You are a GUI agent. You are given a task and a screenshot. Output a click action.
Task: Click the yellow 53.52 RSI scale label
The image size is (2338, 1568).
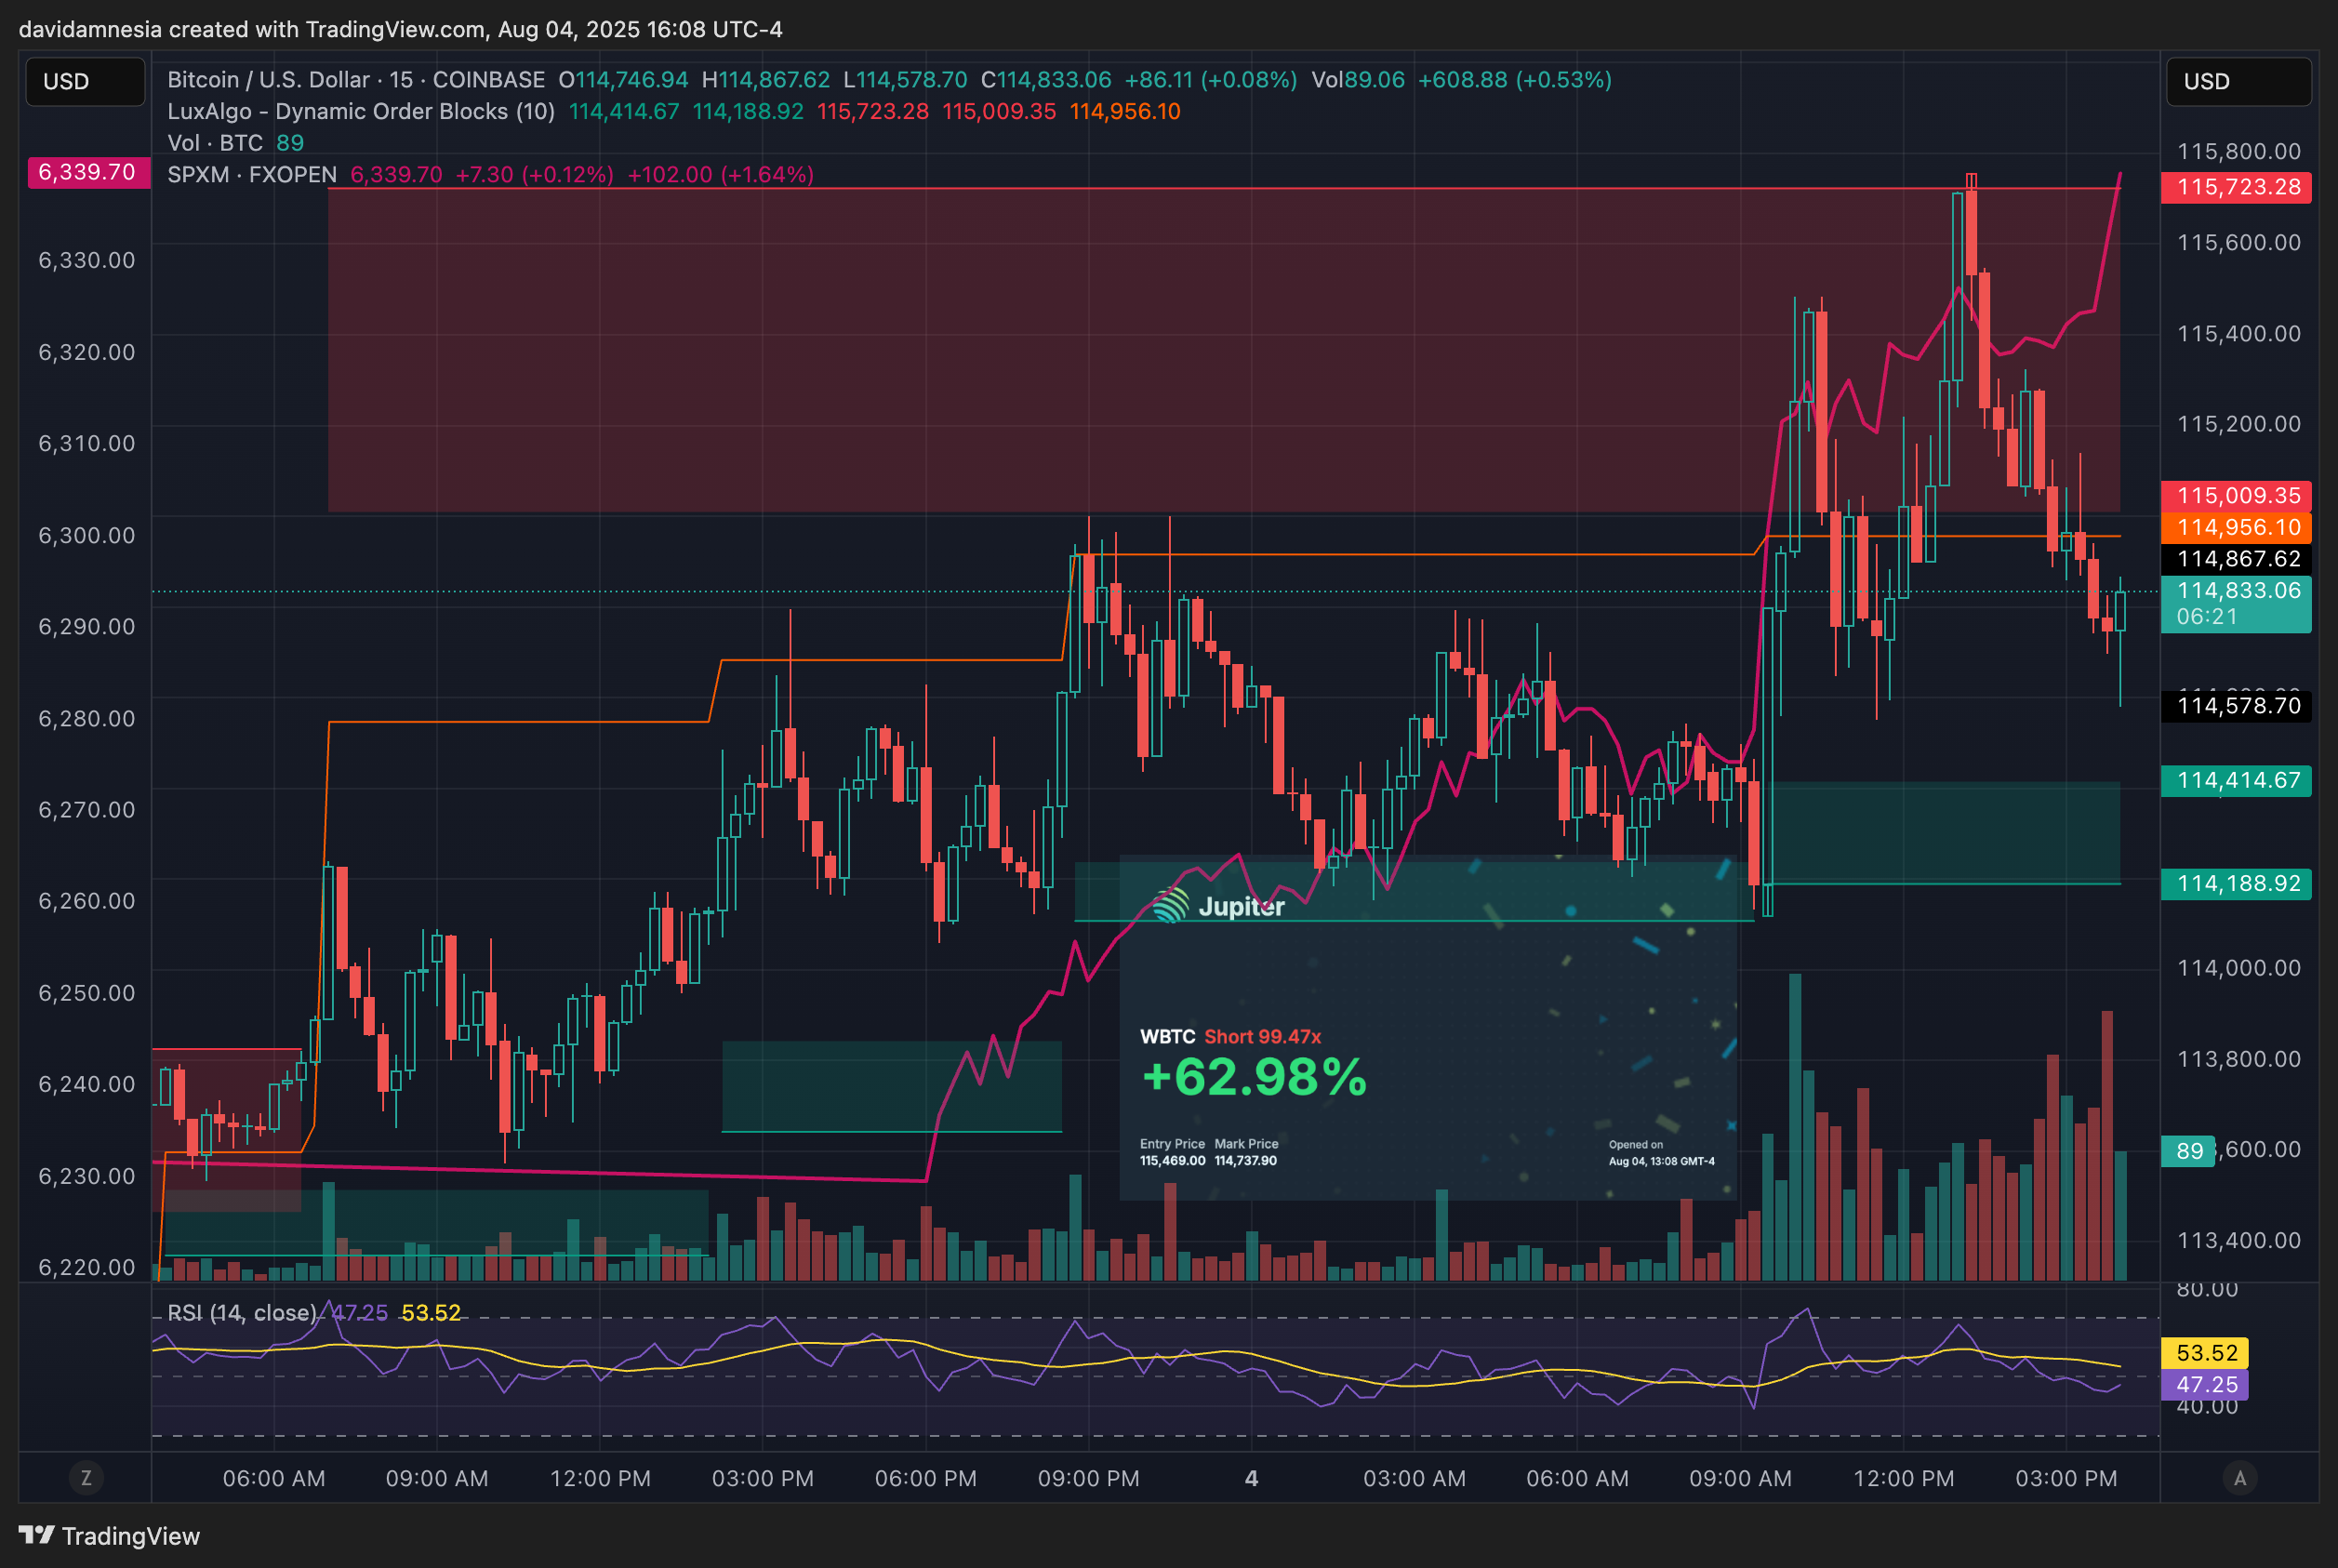tap(2204, 1353)
